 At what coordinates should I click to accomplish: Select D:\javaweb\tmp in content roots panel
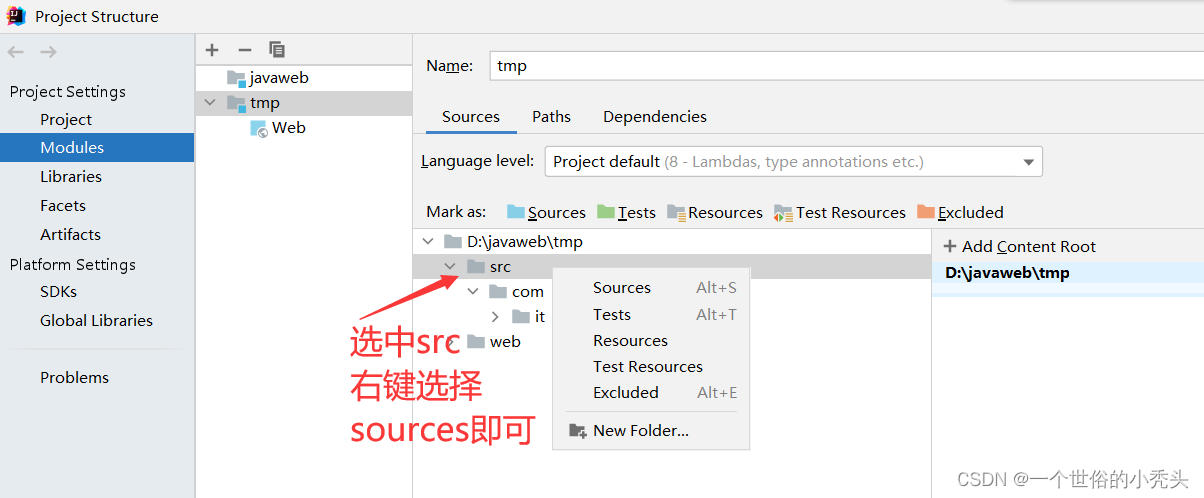click(x=1068, y=272)
